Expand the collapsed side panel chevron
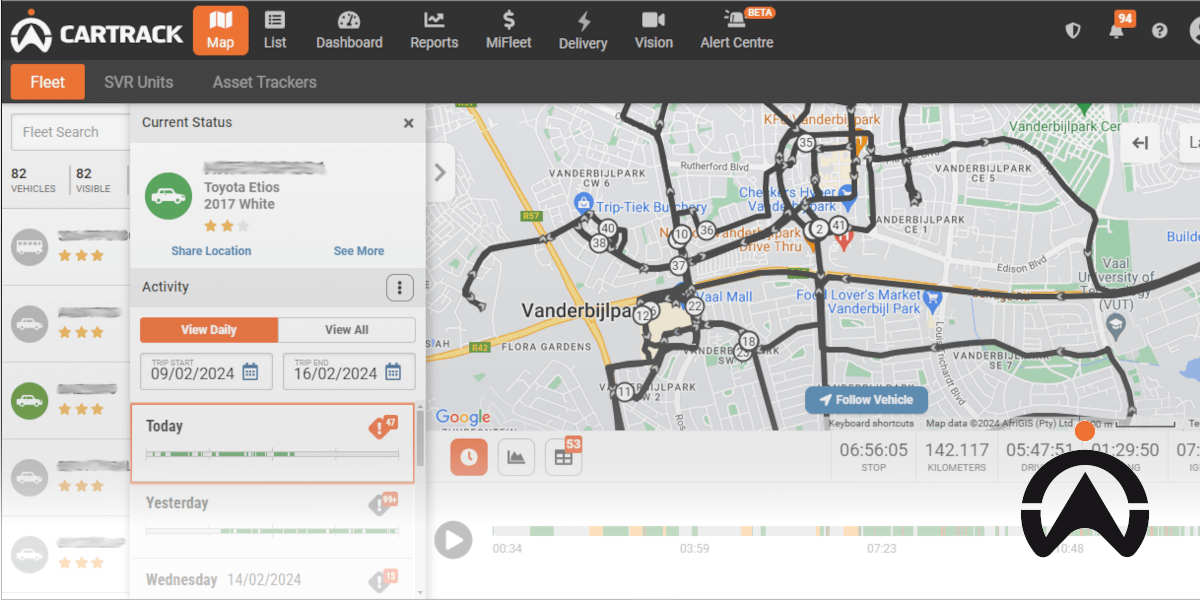Image resolution: width=1200 pixels, height=600 pixels. point(439,172)
